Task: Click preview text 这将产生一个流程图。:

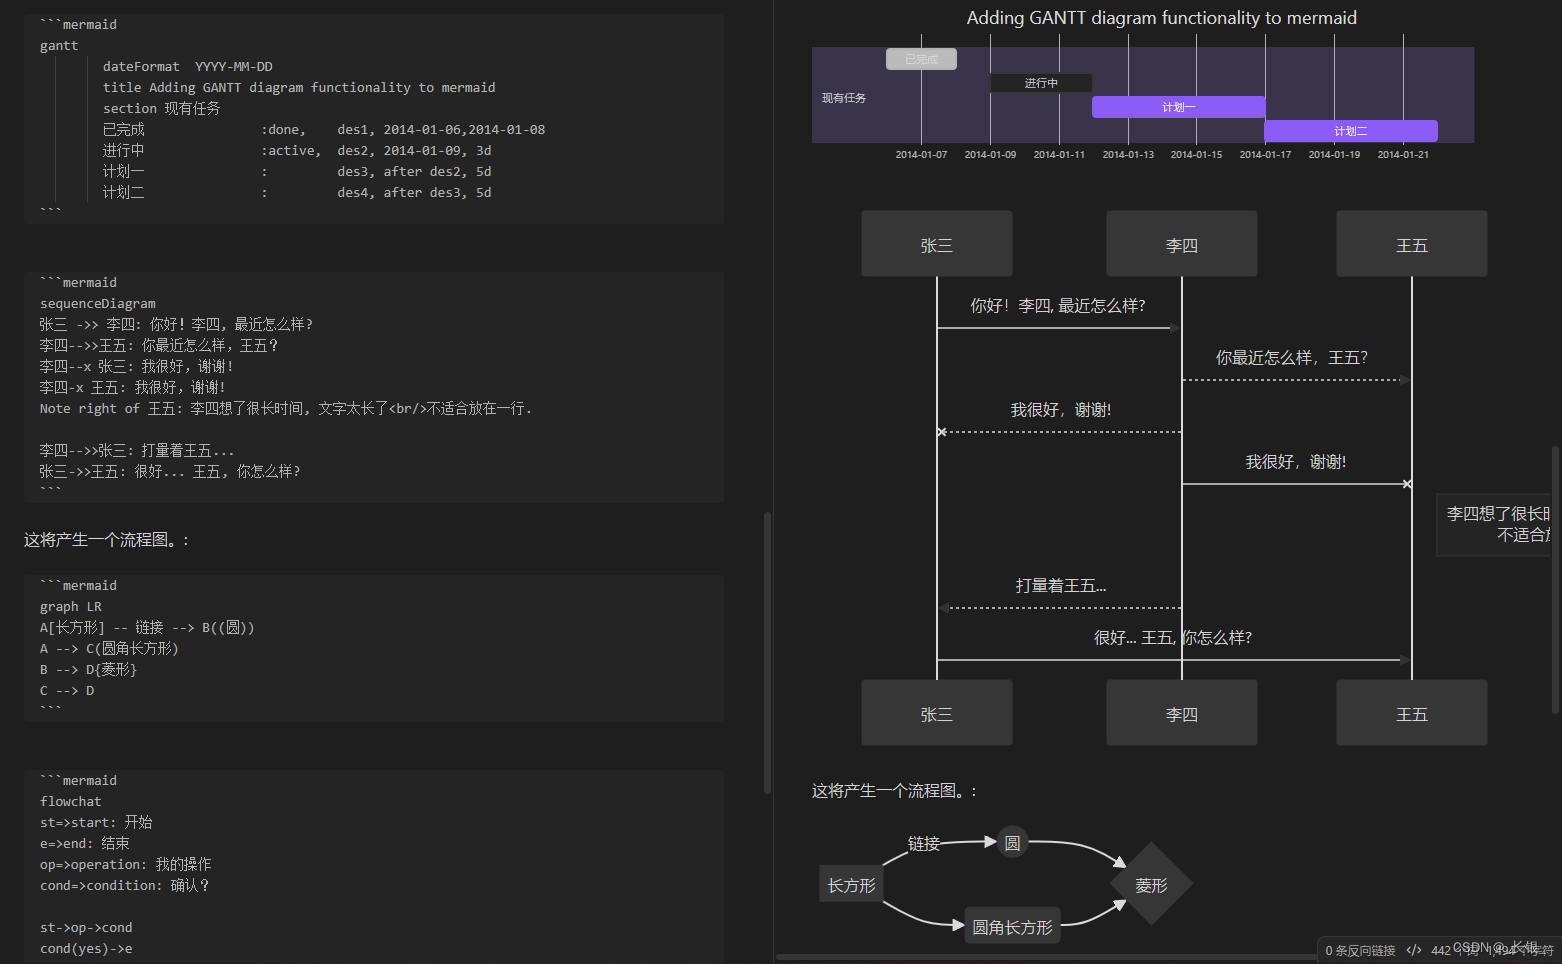Action: [894, 791]
